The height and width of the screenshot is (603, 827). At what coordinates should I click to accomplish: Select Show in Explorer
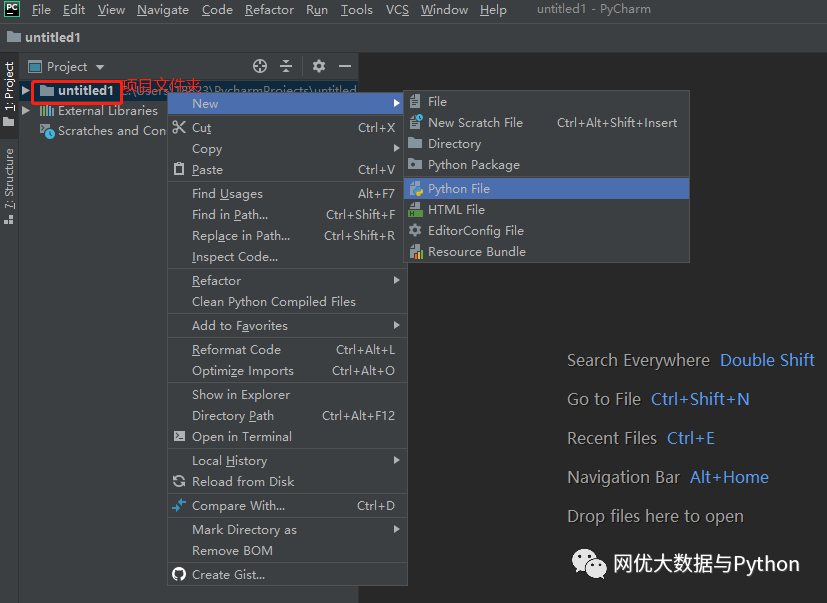pyautogui.click(x=287, y=395)
